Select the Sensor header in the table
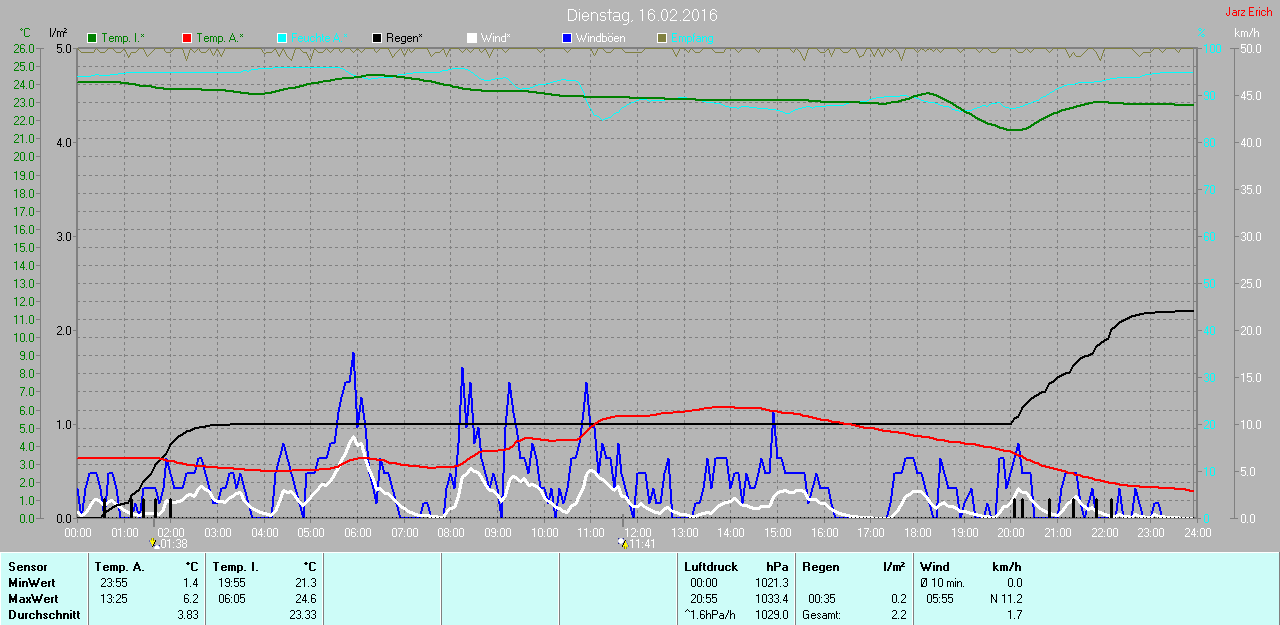The image size is (1280, 625). click(27, 567)
